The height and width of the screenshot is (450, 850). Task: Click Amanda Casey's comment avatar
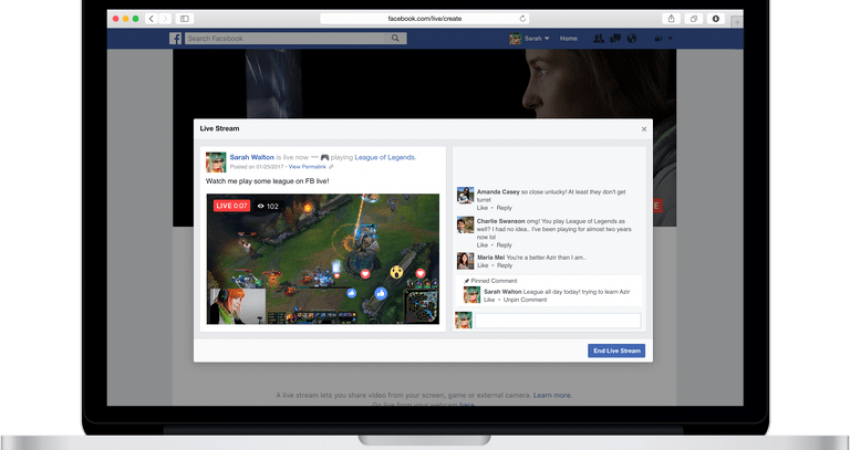click(x=465, y=195)
